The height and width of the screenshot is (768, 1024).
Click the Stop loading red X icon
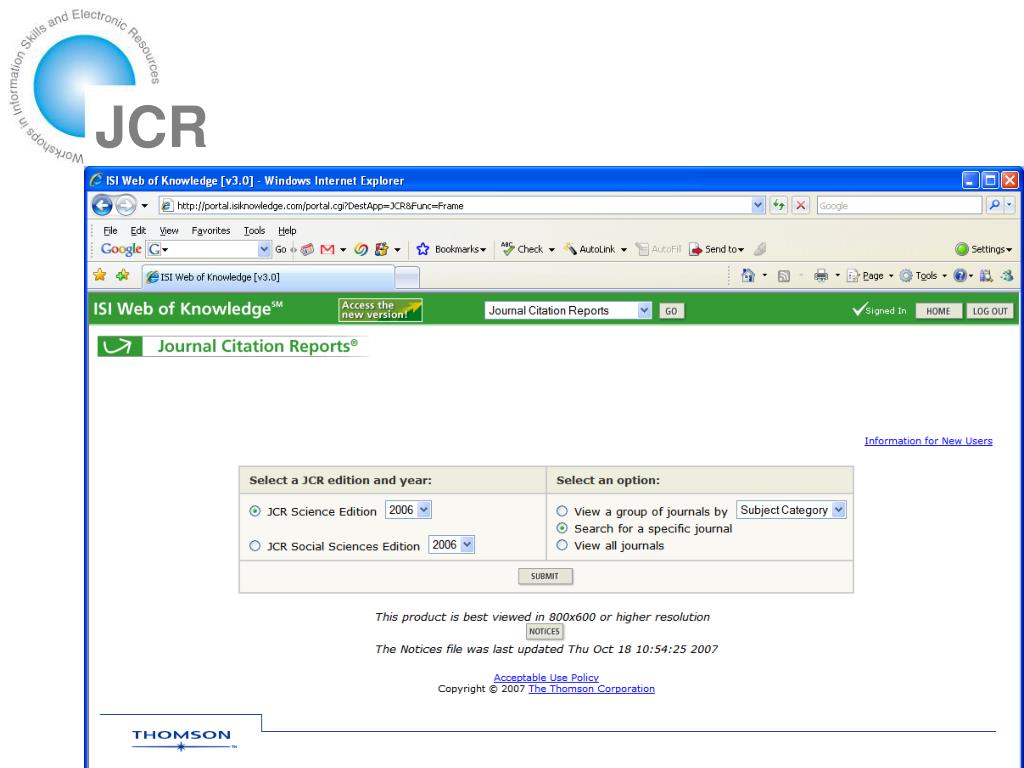click(801, 205)
